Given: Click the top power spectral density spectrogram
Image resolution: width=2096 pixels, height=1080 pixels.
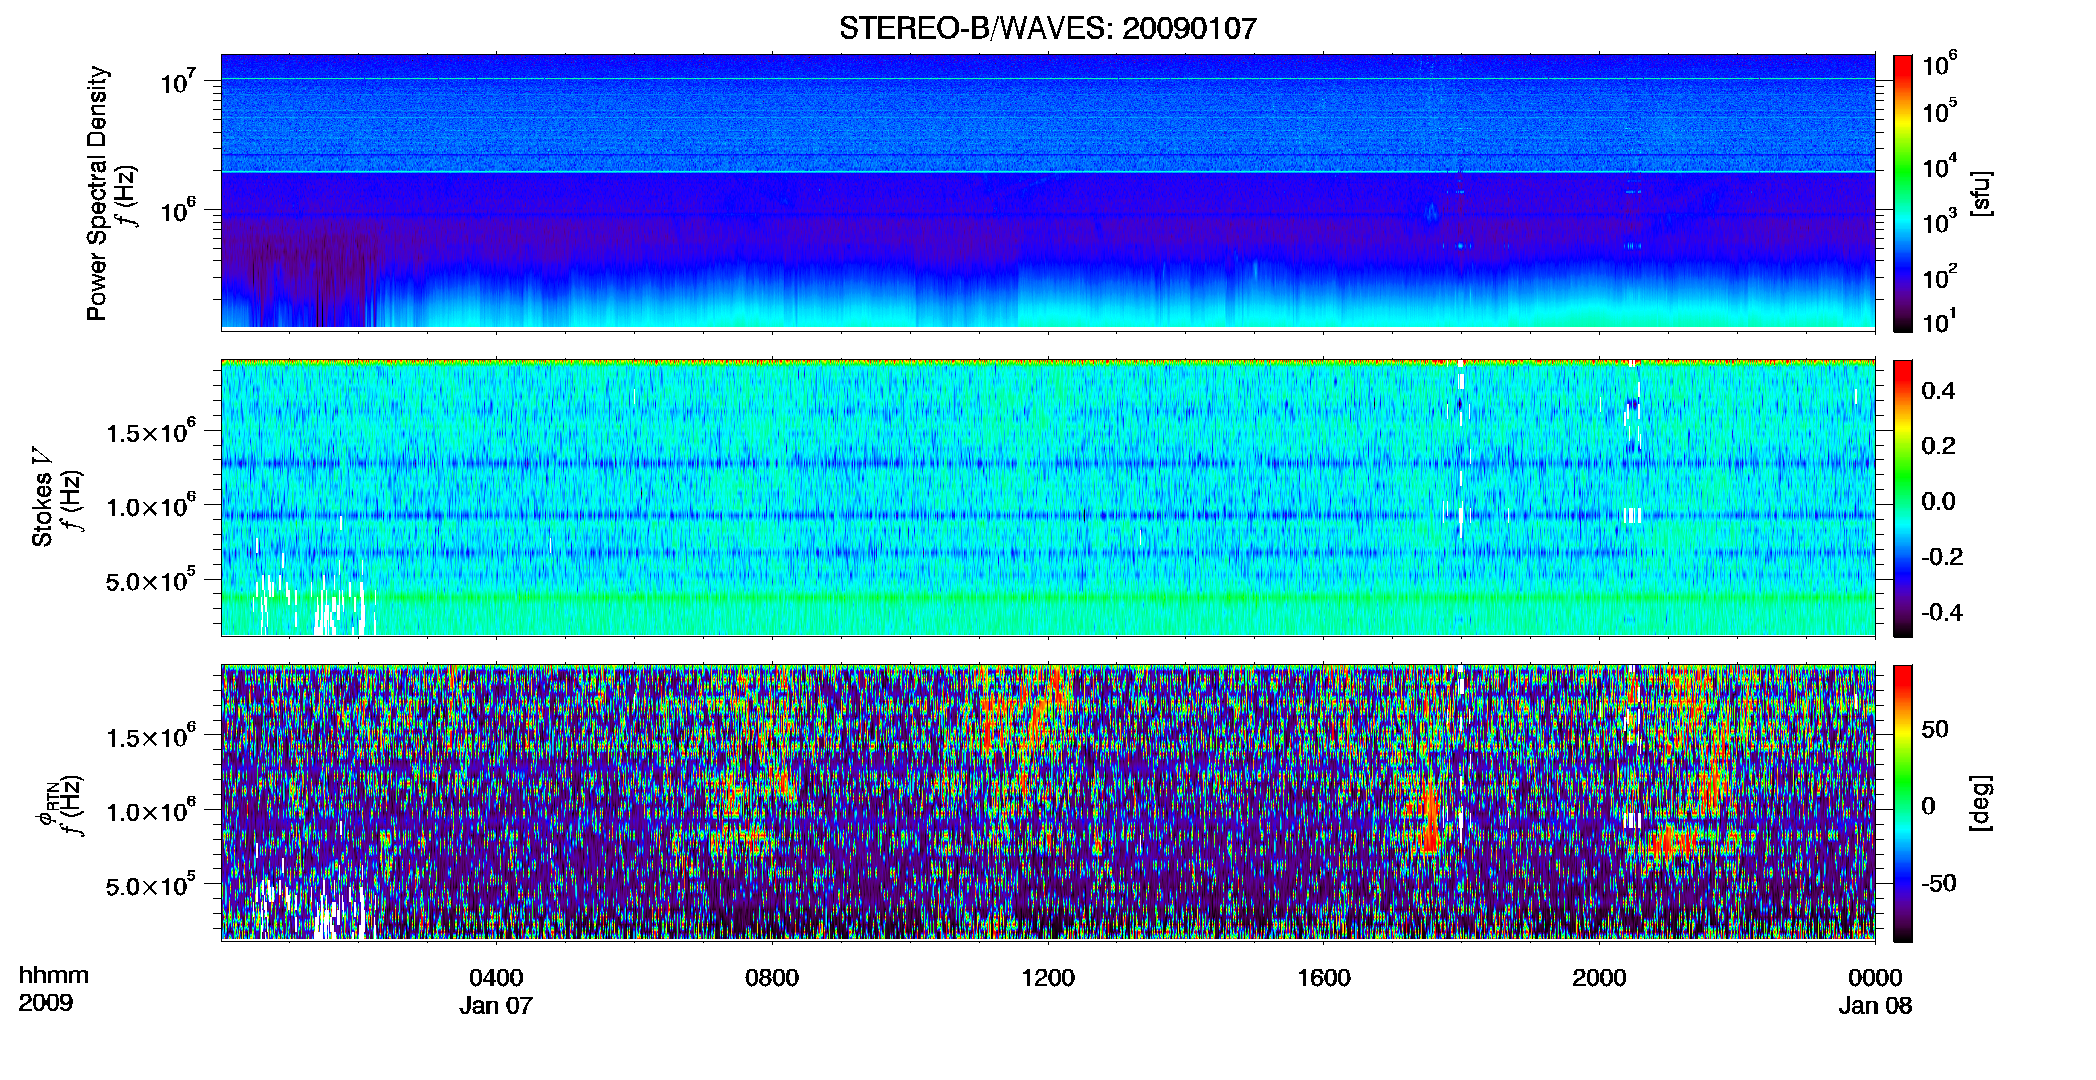Looking at the screenshot, I should click(1048, 191).
